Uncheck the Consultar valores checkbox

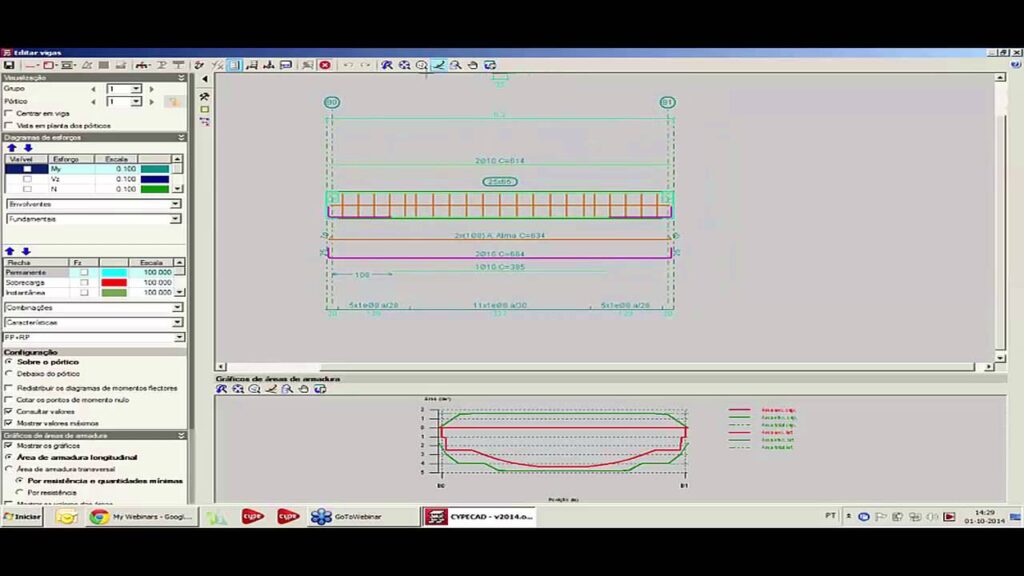coord(9,411)
